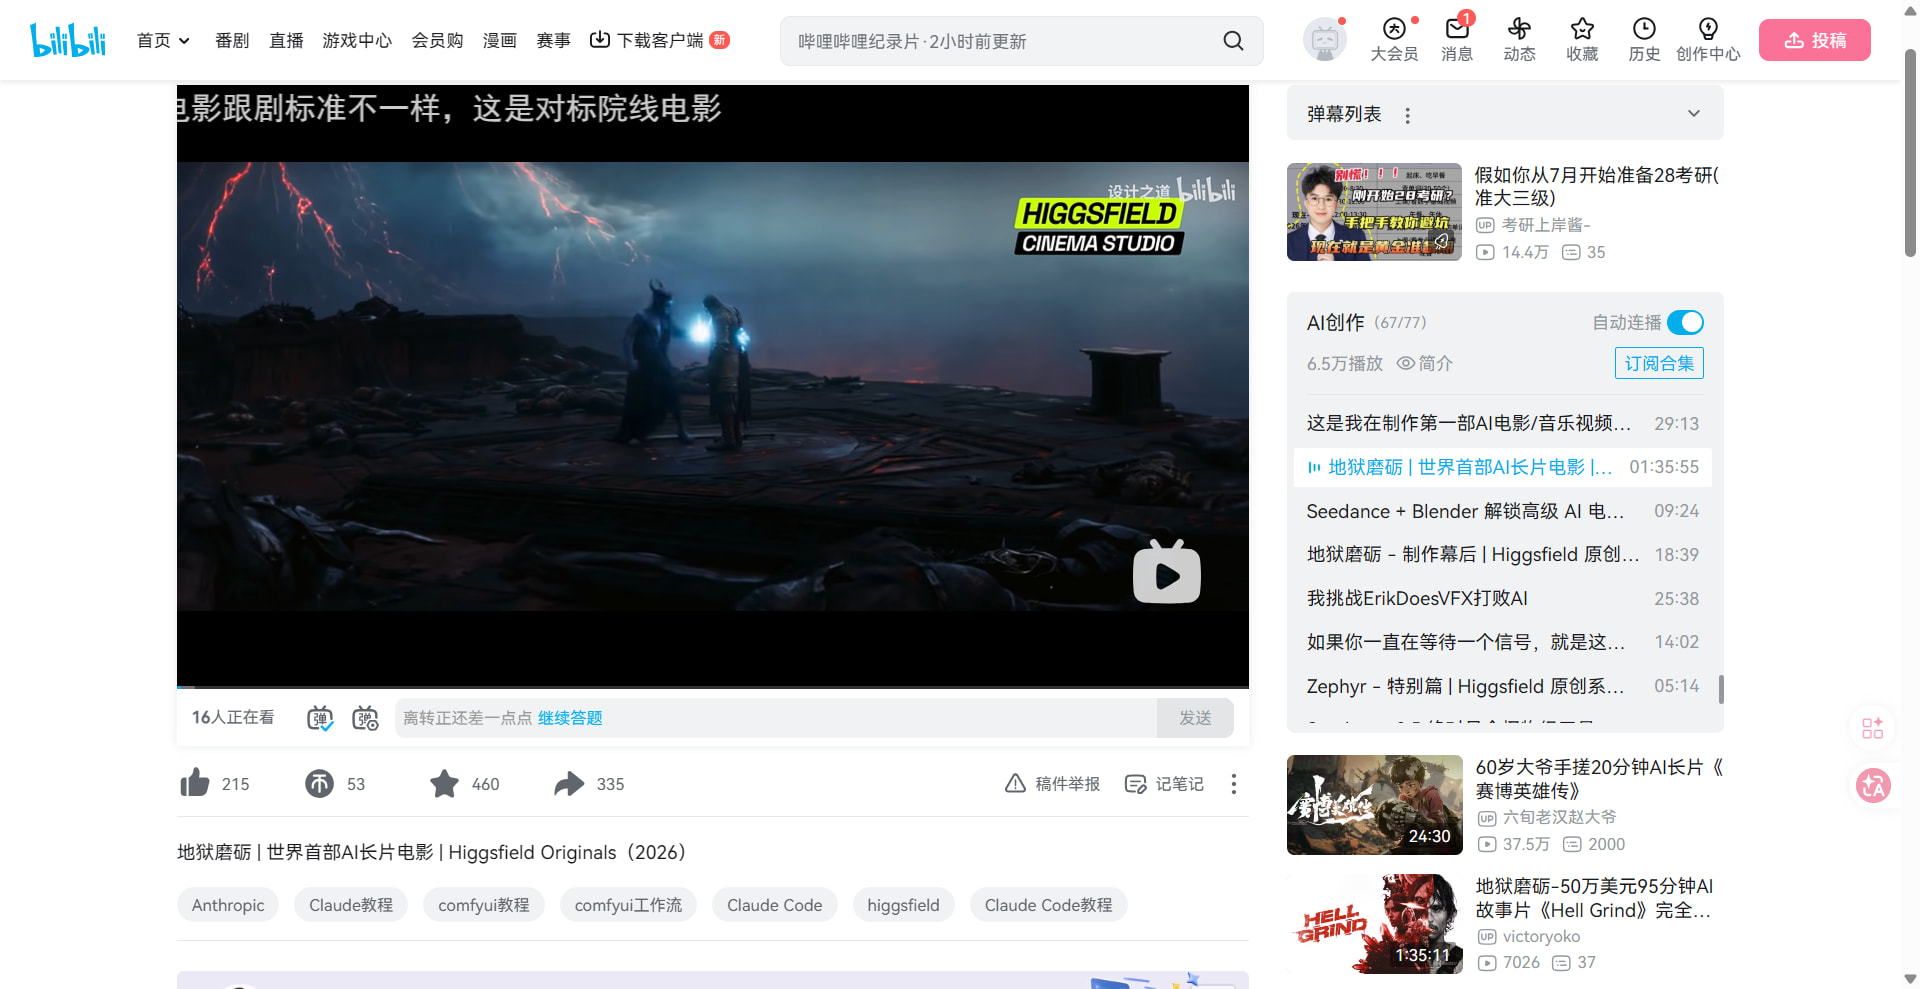
Task: Open danmaku list options dots
Action: 1408,115
